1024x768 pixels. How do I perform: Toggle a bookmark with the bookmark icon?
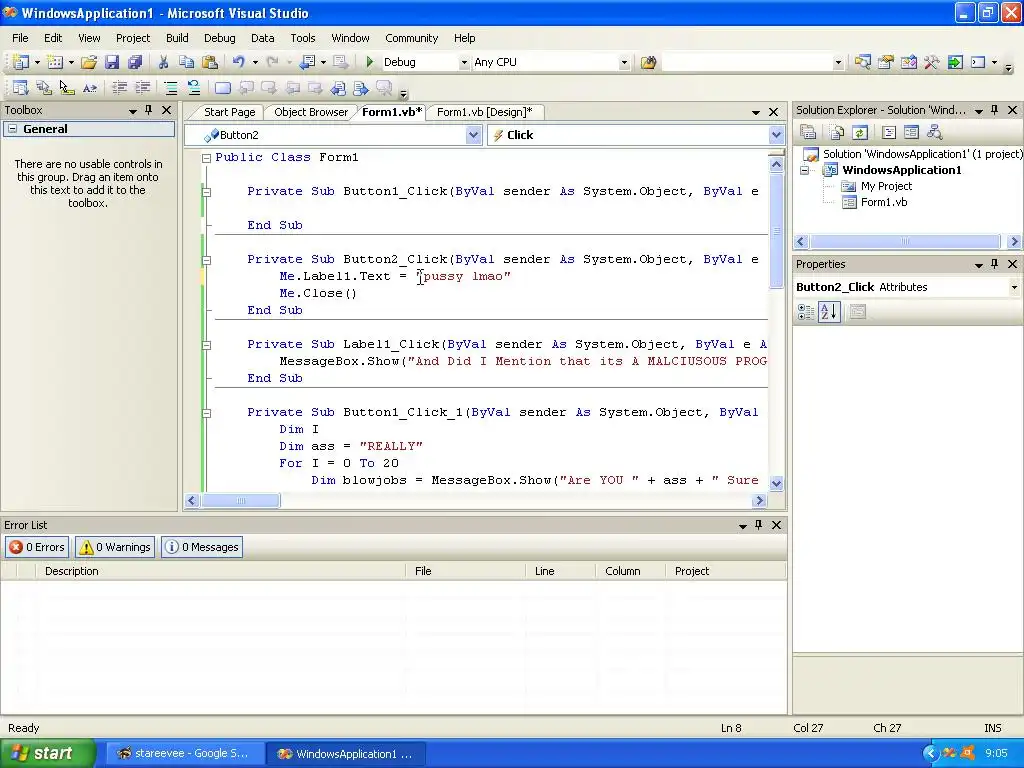(223, 88)
